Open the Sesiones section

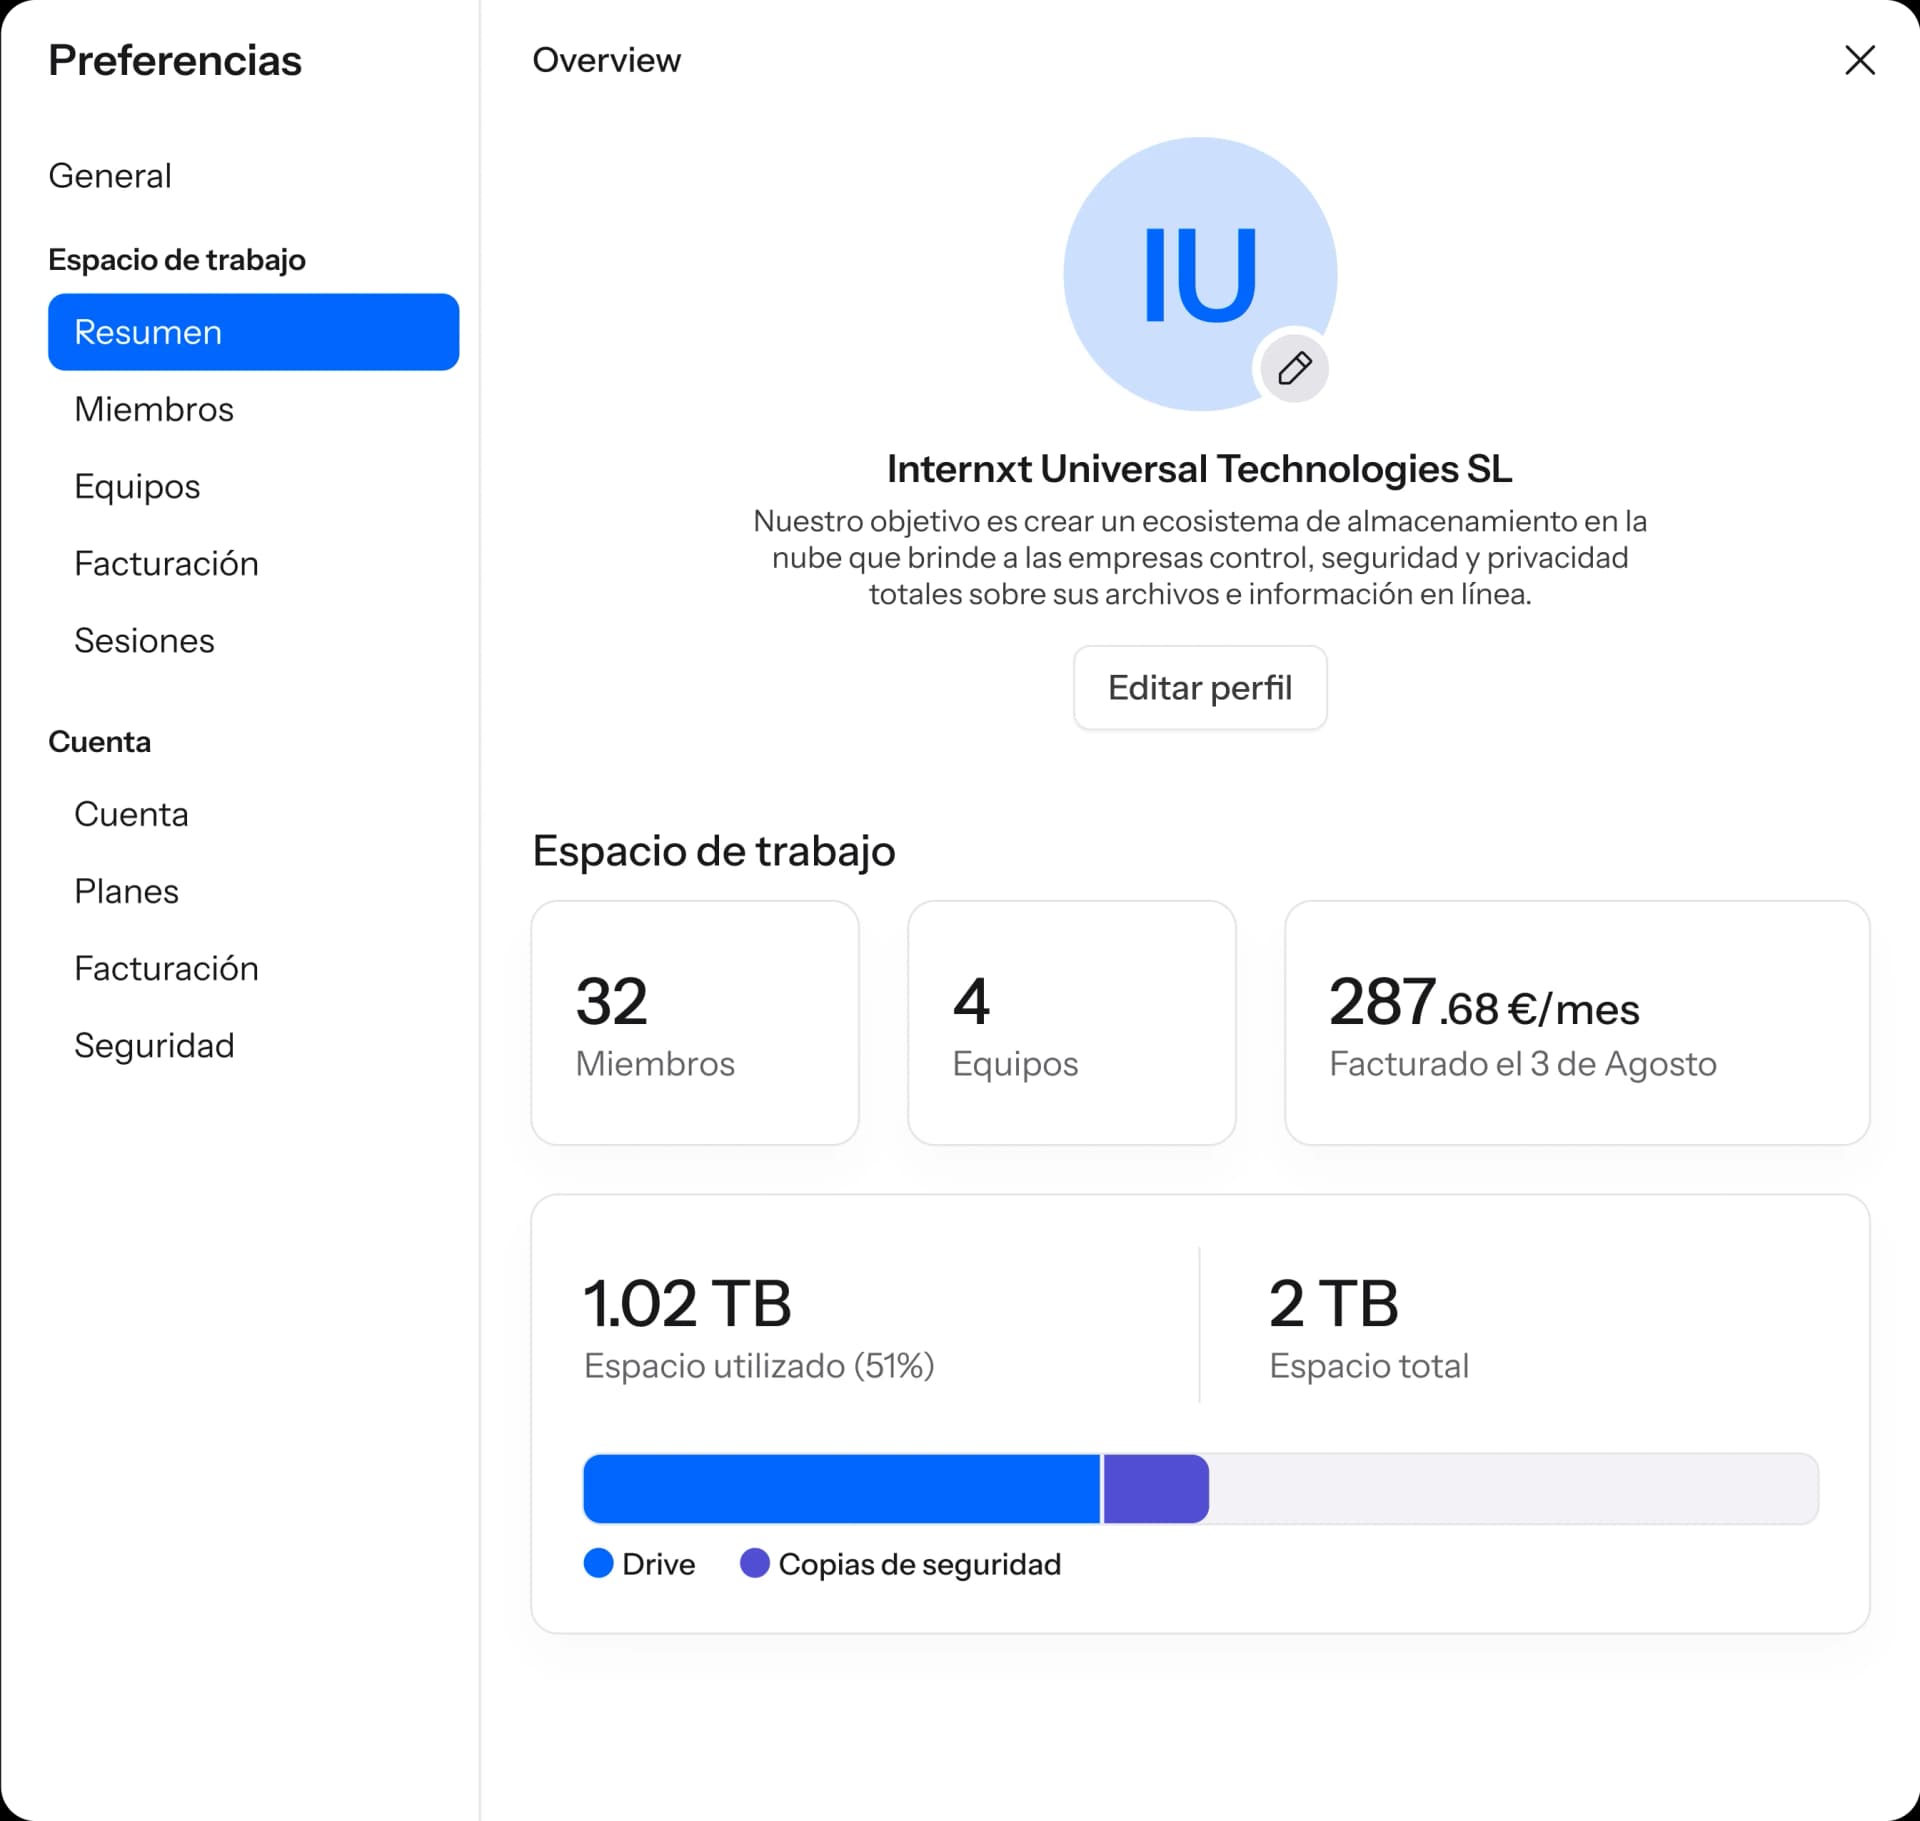click(x=144, y=640)
